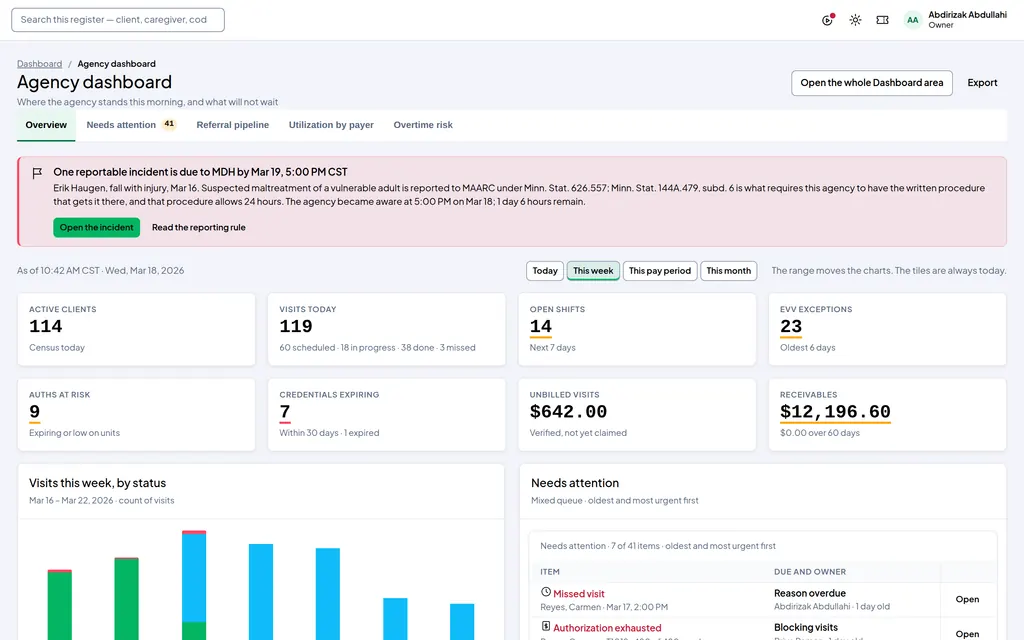Click Open in the Missed visit row
This screenshot has width=1024, height=640.
[967, 600]
